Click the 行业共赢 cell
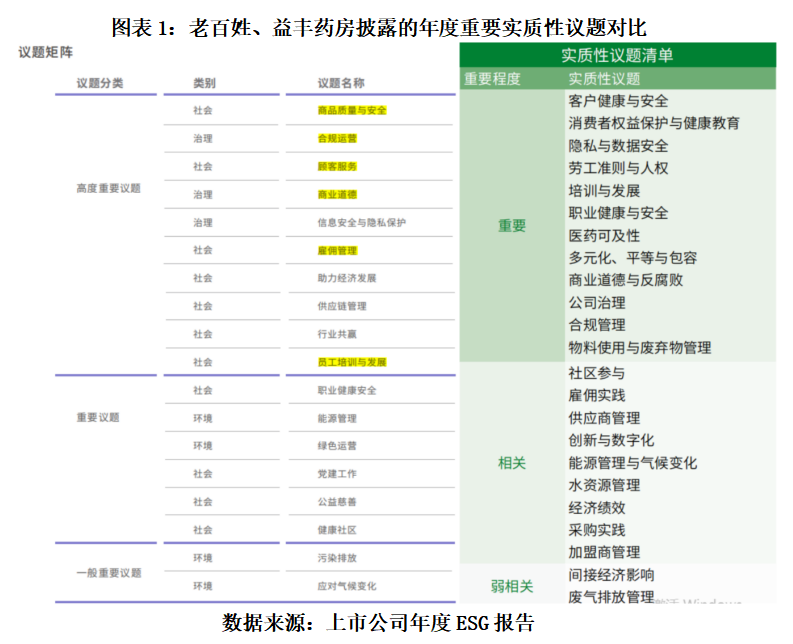The height and width of the screenshot is (644, 793). (x=337, y=334)
